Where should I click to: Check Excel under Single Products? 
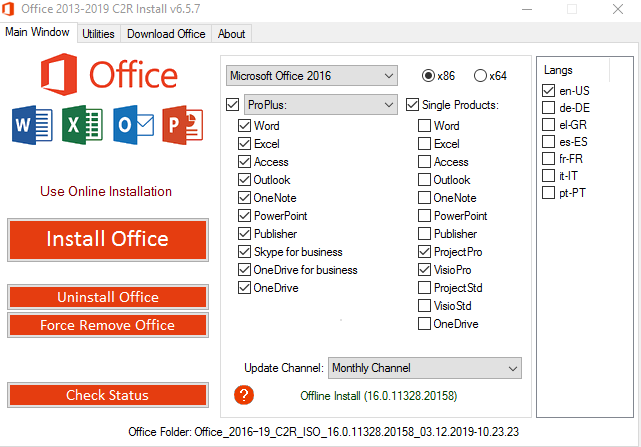(424, 144)
